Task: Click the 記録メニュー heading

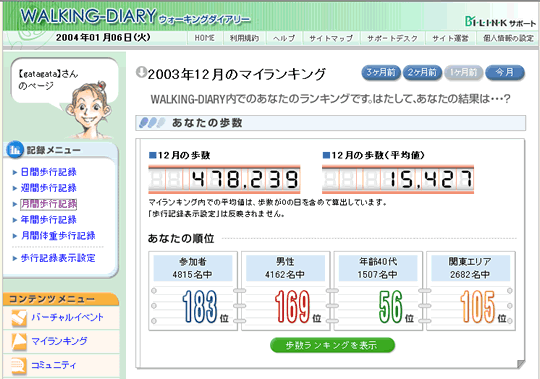Action: point(54,150)
